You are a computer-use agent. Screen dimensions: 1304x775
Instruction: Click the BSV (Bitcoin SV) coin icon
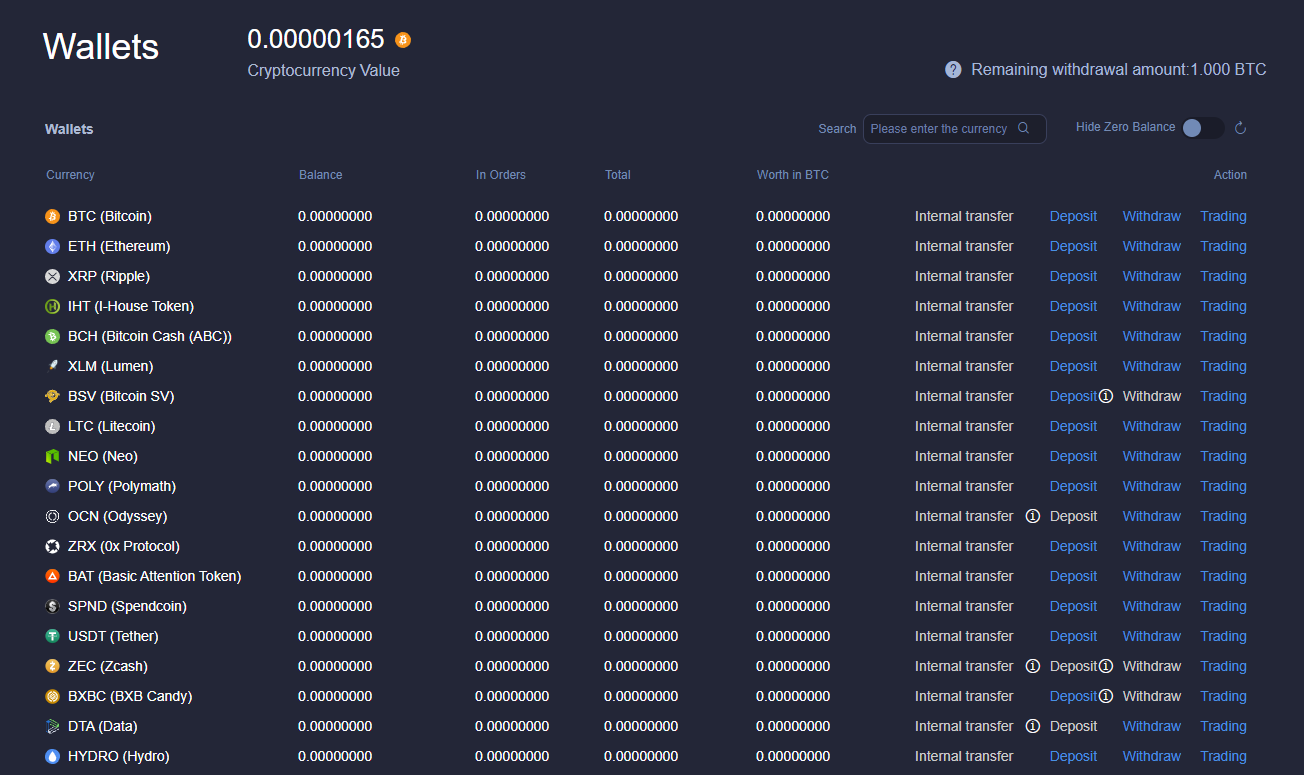[x=53, y=396]
